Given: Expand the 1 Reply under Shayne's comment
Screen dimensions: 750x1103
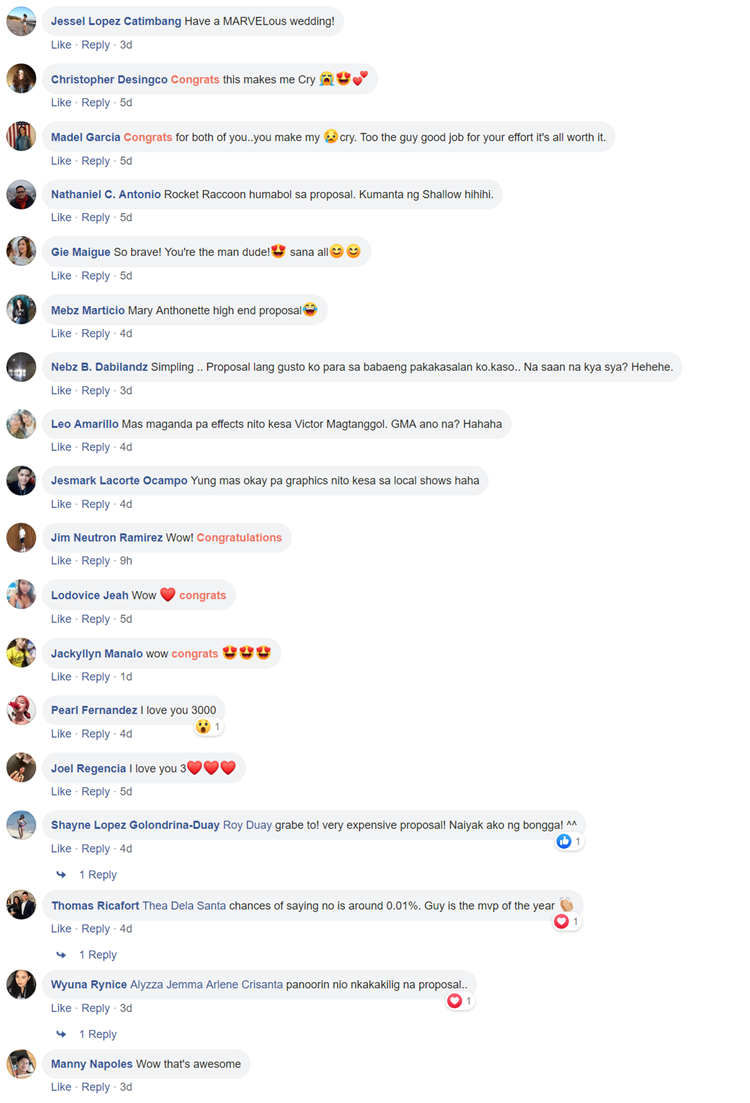Looking at the screenshot, I should pyautogui.click(x=97, y=875).
